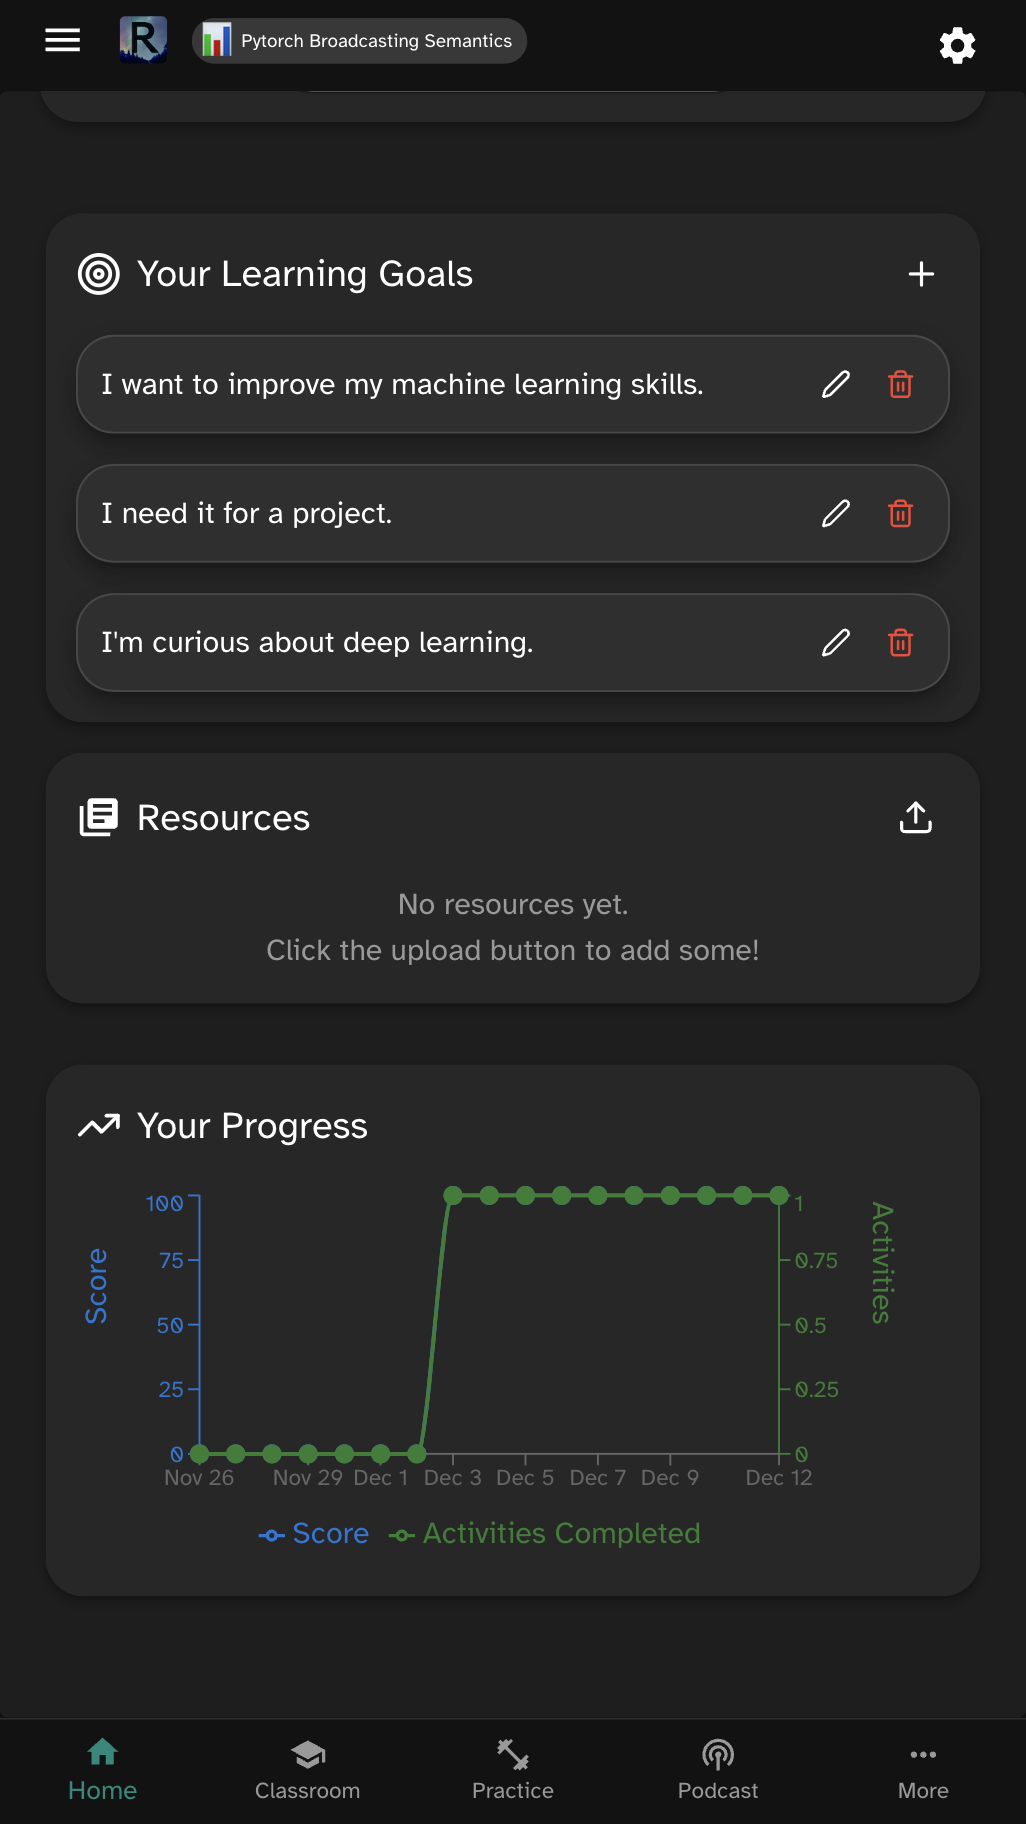
Task: Select the Home tab
Action: tap(102, 1769)
